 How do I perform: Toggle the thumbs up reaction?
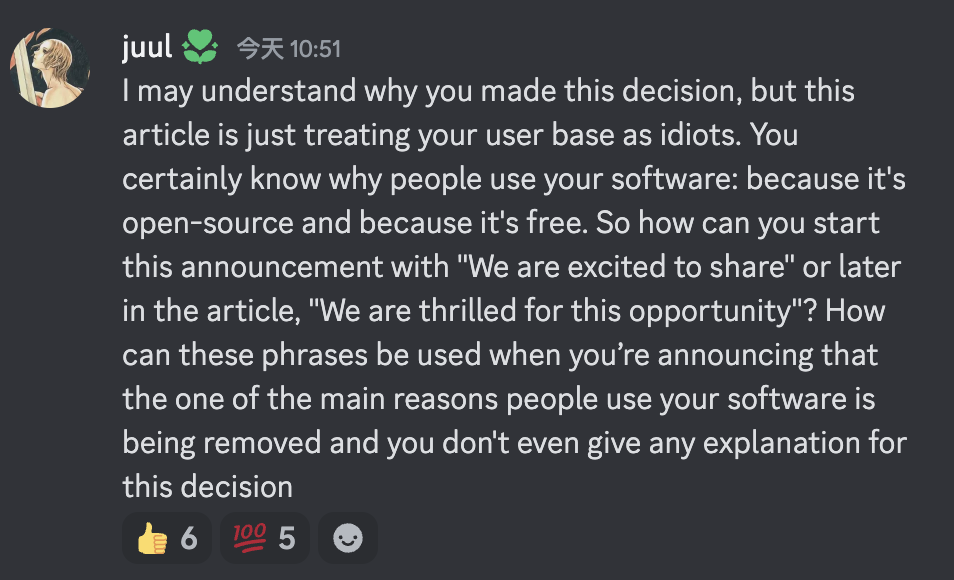tap(167, 538)
